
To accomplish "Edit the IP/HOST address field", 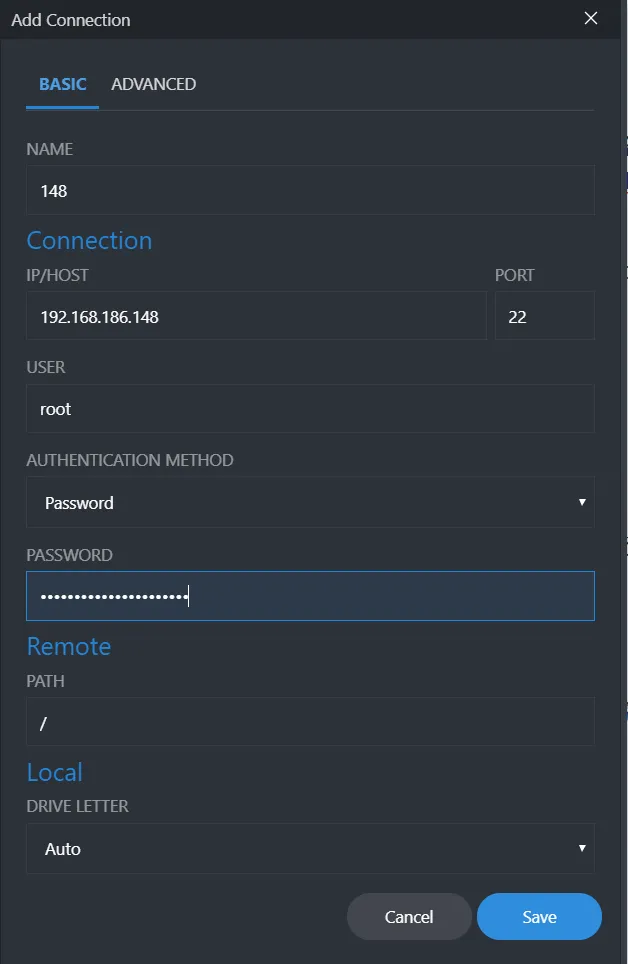I will tap(256, 317).
